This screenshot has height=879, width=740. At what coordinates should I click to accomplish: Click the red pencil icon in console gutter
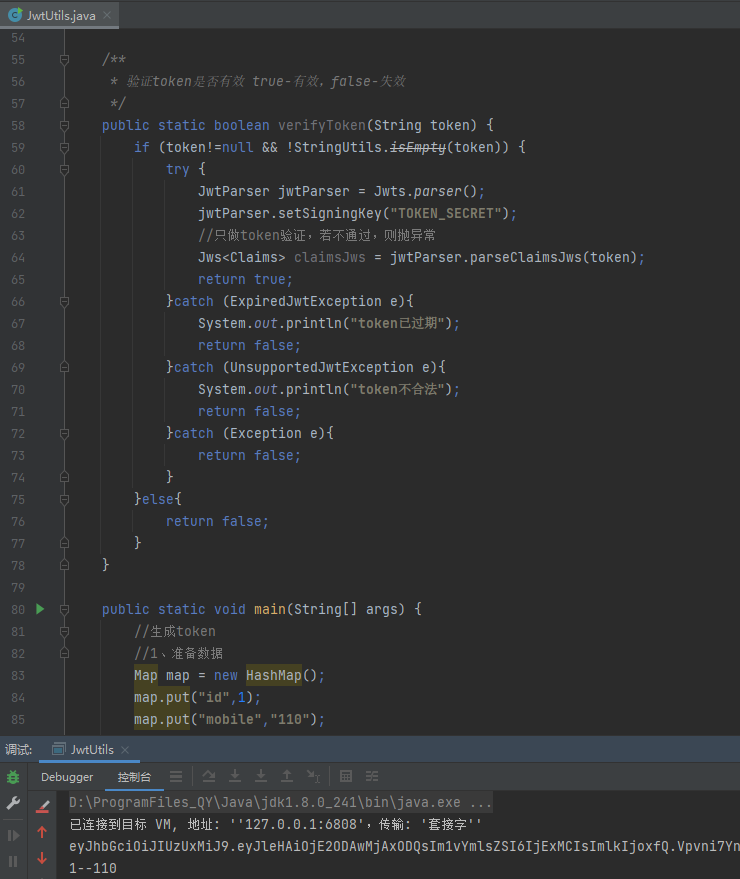coord(43,806)
